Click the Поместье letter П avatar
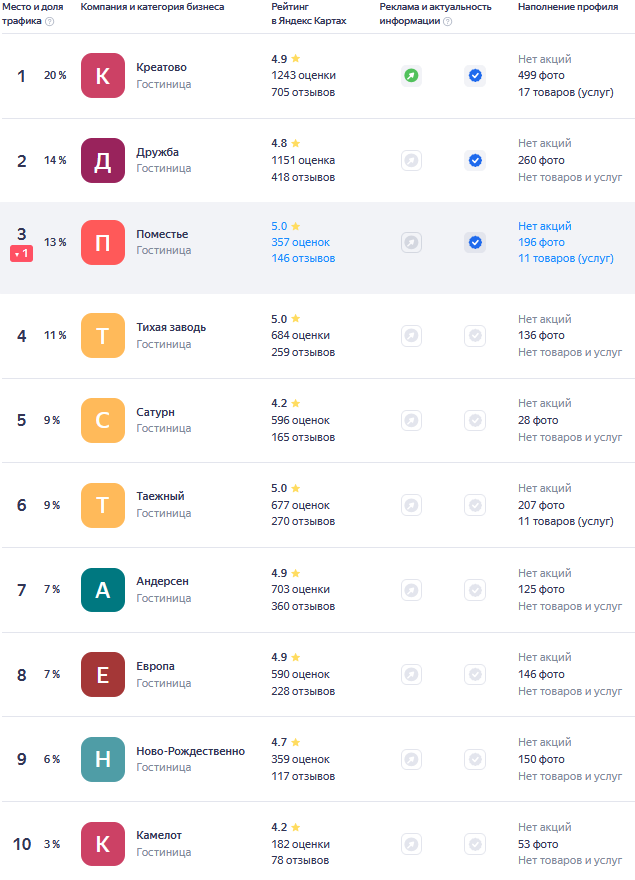This screenshot has width=635, height=880. [x=103, y=242]
